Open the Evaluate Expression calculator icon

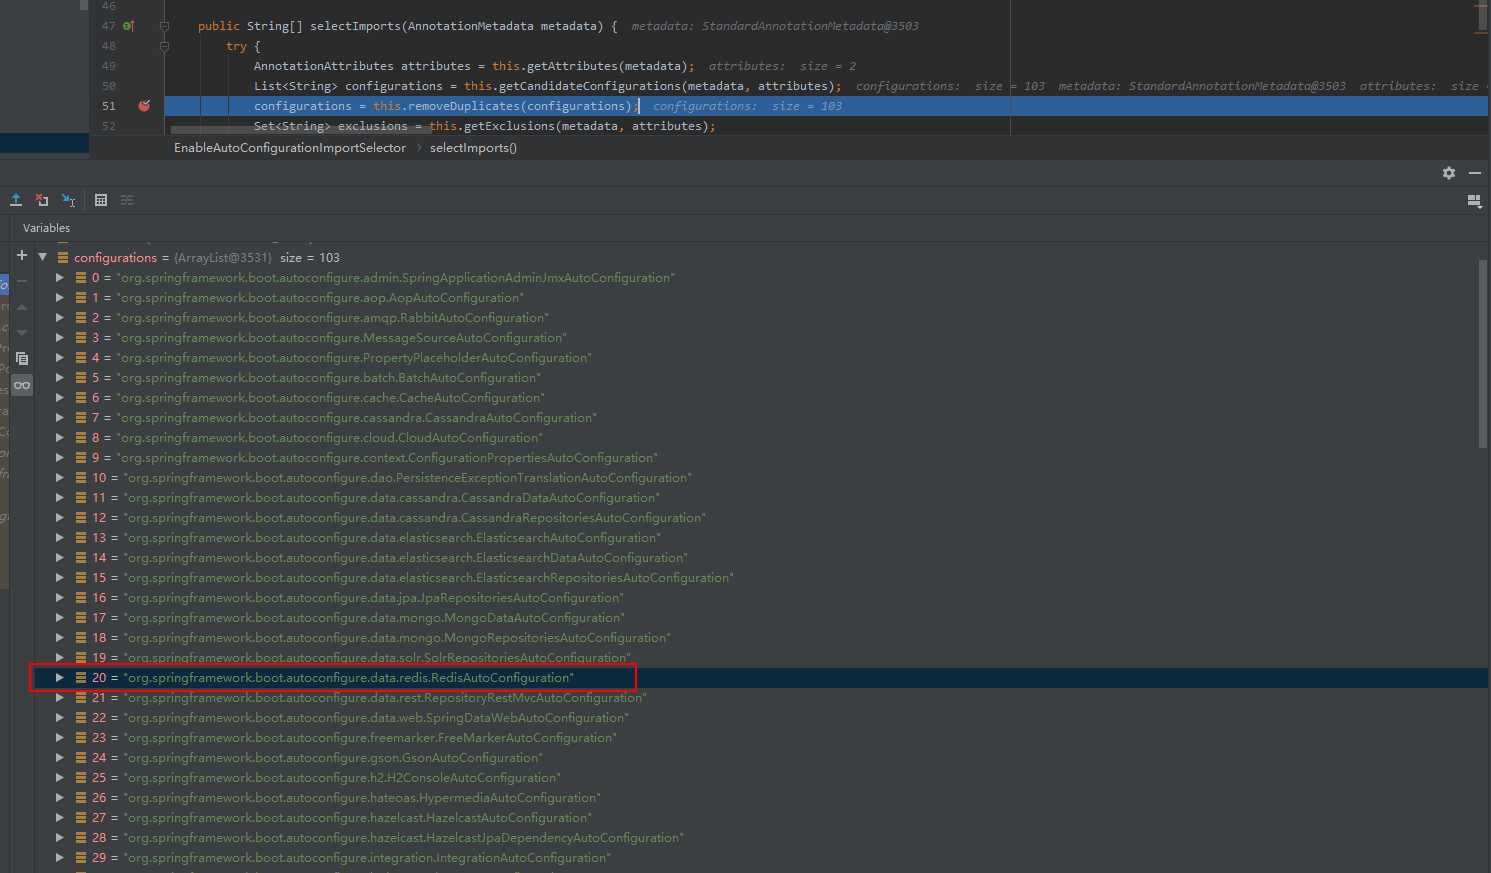pos(101,200)
